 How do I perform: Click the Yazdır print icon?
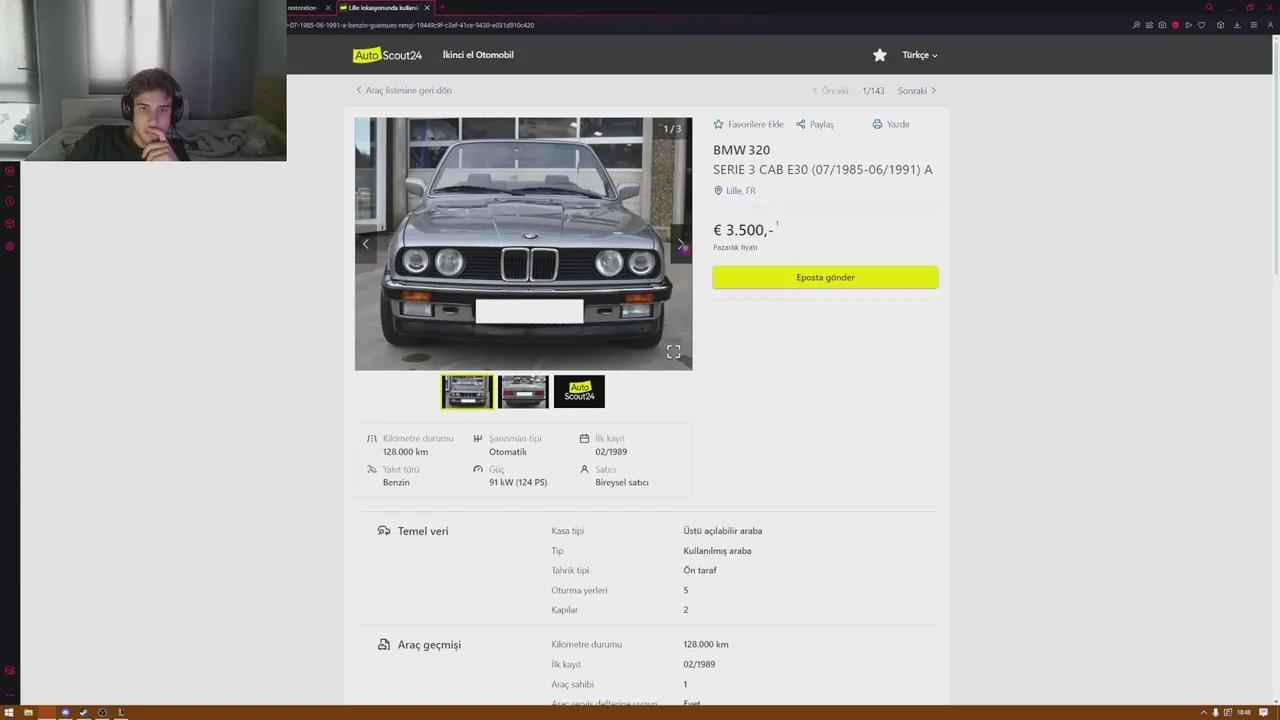[x=877, y=124]
